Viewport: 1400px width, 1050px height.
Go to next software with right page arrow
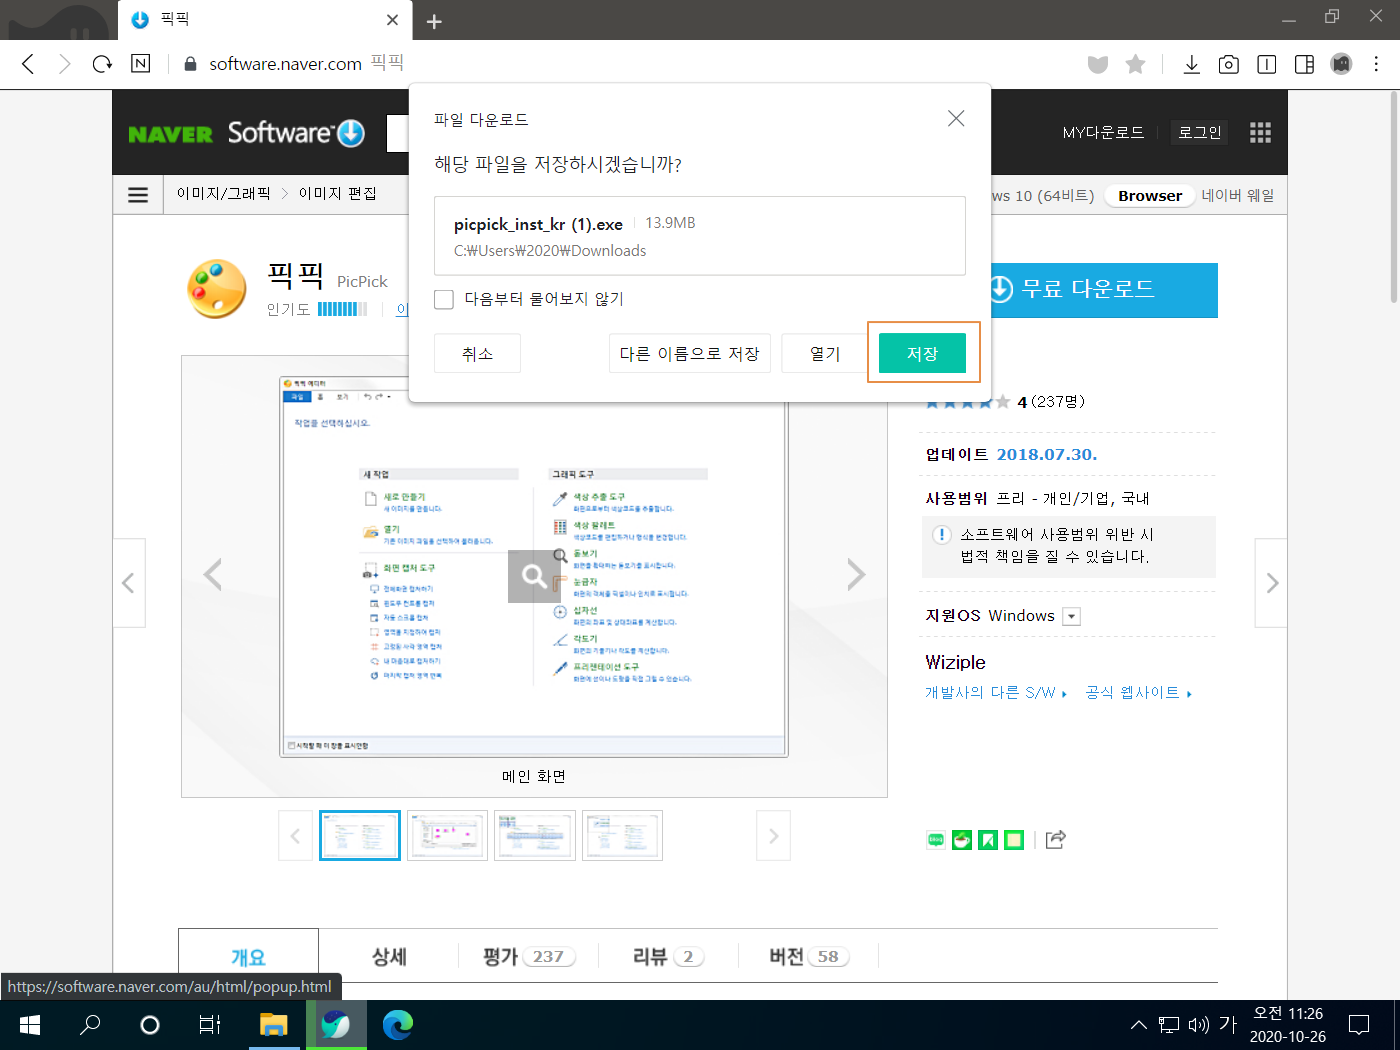pyautogui.click(x=1271, y=583)
